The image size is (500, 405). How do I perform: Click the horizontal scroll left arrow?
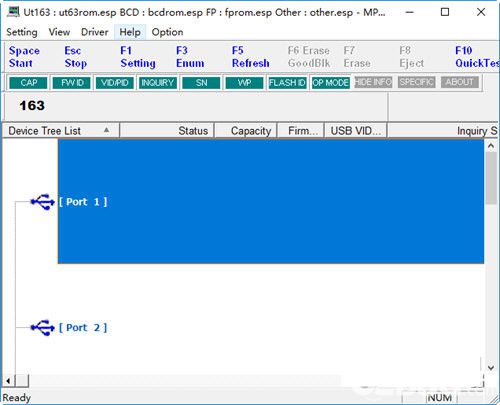[x=8, y=380]
